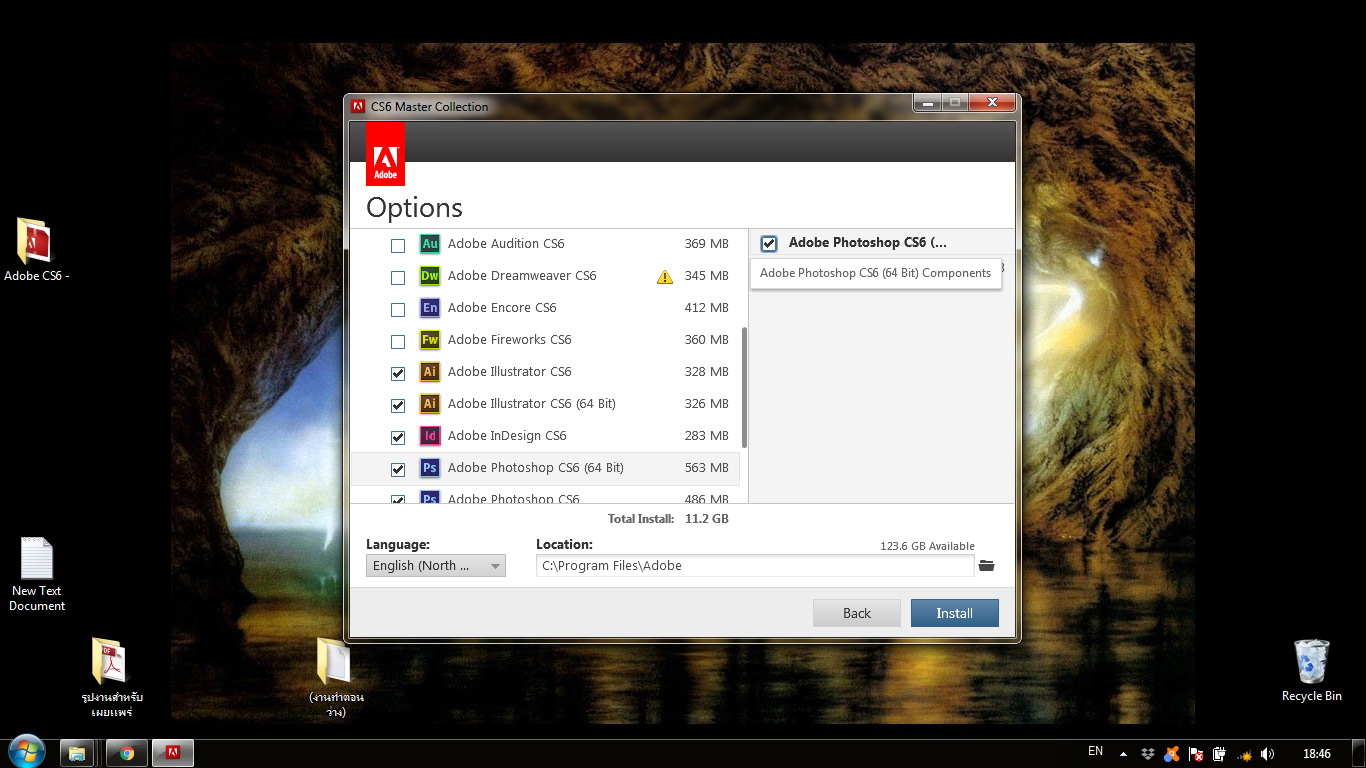Screen dimensions: 1366x768
Task: Select the New Text Document desktop icon
Action: (37, 574)
